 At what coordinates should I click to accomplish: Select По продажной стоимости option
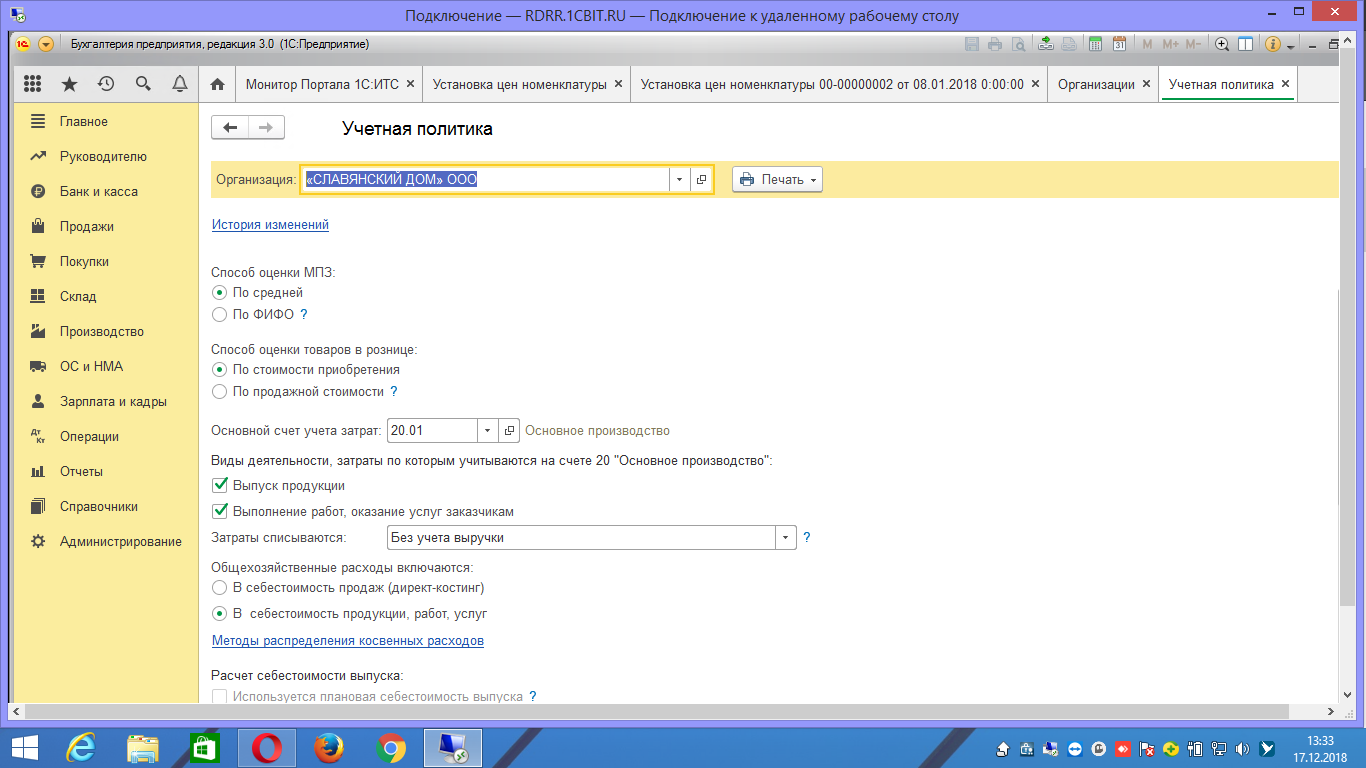[298, 392]
